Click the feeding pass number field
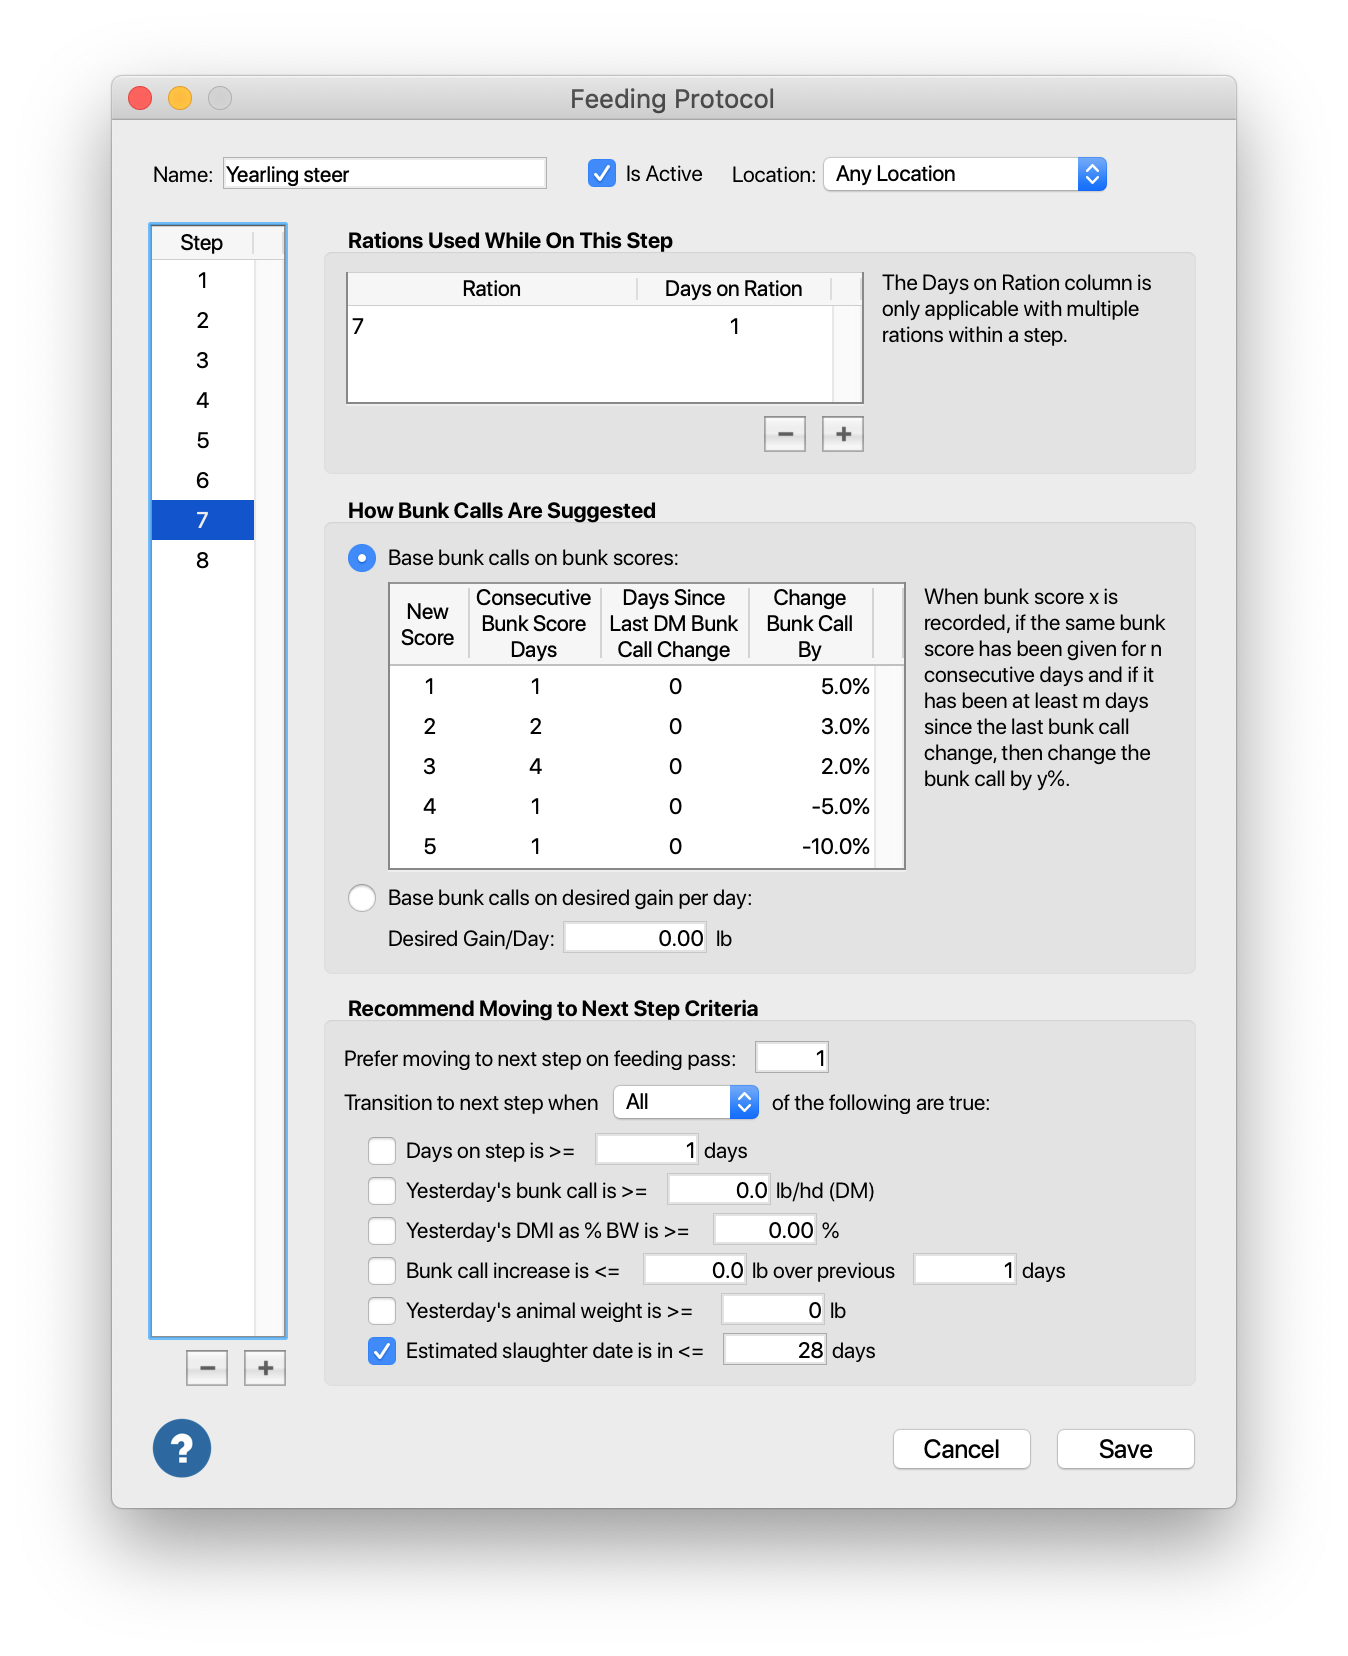This screenshot has width=1348, height=1656. tap(792, 1058)
